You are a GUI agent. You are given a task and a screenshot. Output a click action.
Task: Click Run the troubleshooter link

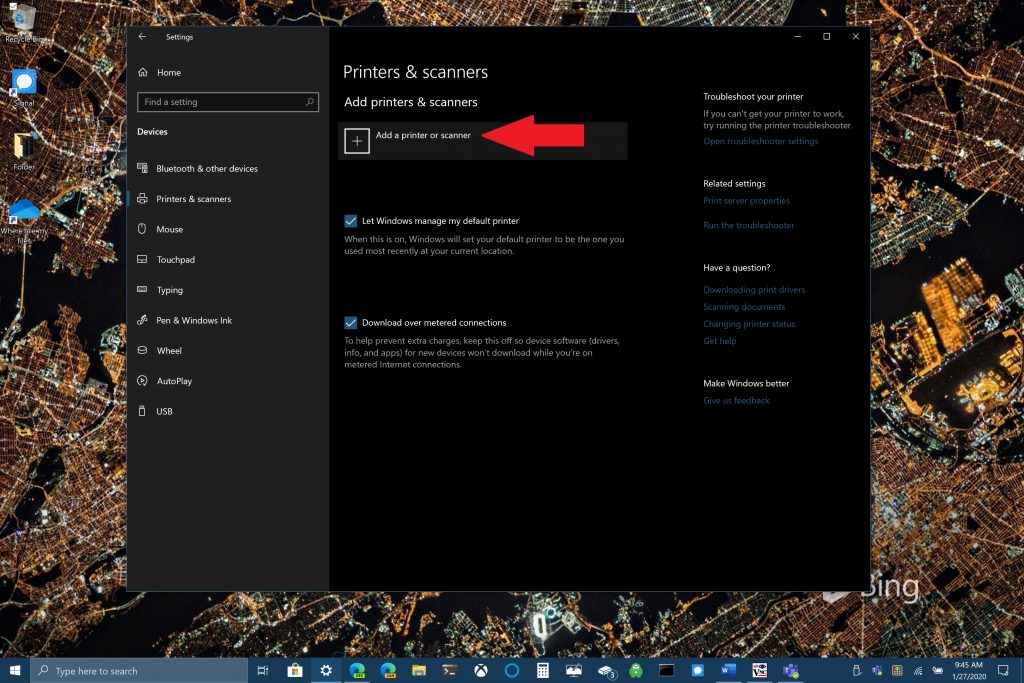click(x=748, y=225)
